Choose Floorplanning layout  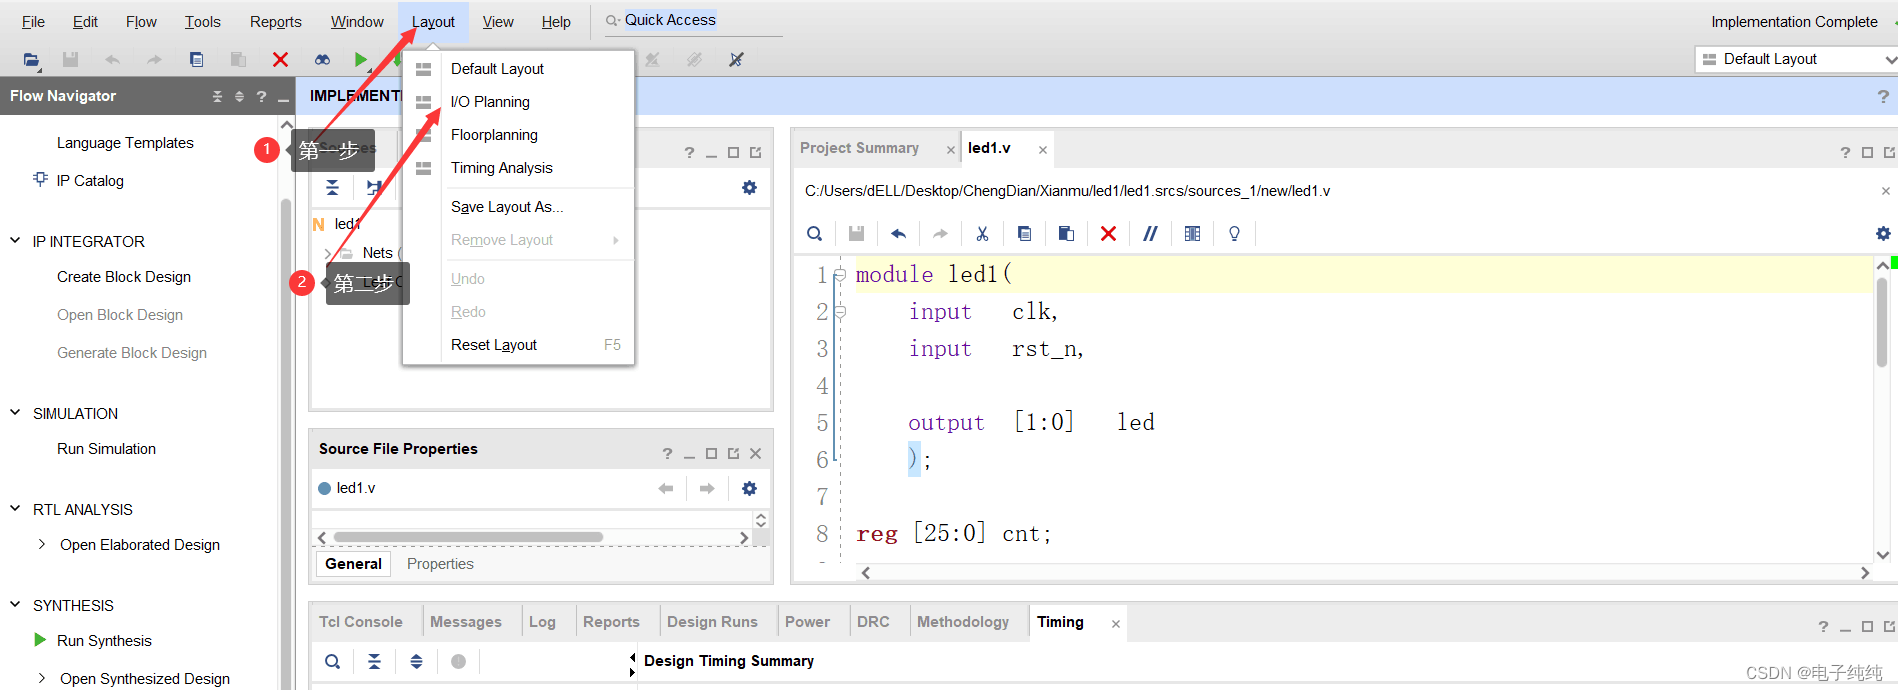(x=518, y=135)
